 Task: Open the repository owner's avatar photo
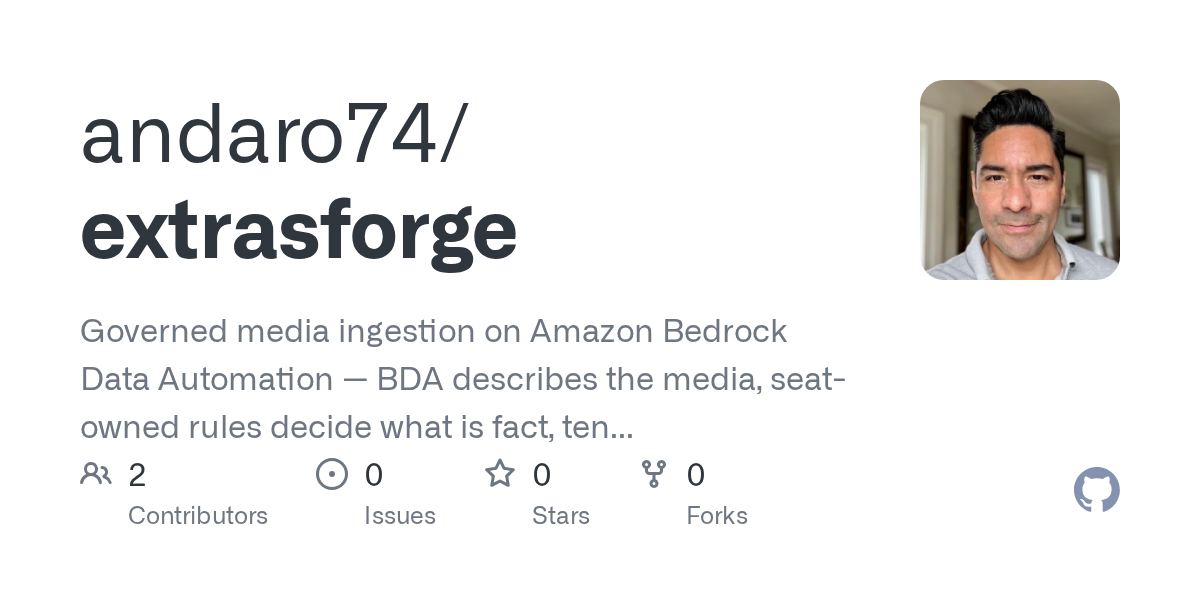pos(1020,180)
